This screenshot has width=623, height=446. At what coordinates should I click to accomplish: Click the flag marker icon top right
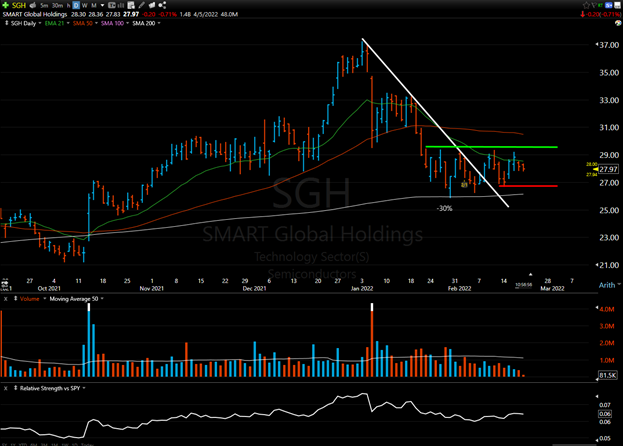coord(594,5)
